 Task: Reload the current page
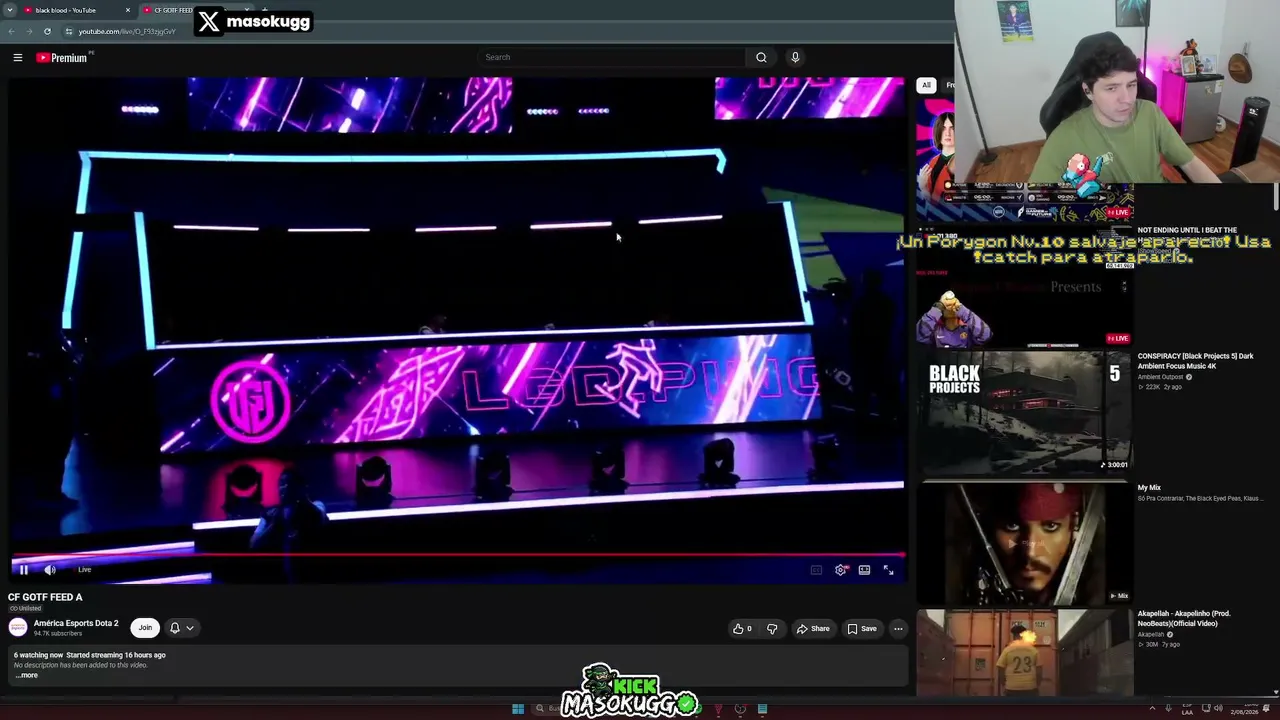[47, 31]
